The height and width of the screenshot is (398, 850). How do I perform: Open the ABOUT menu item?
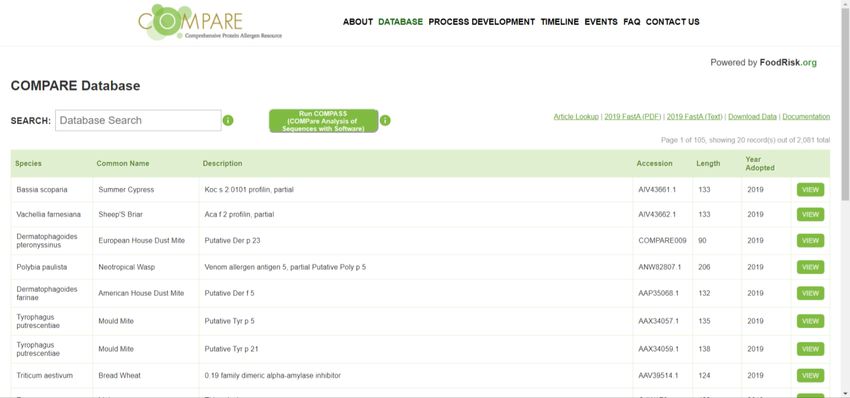click(358, 22)
